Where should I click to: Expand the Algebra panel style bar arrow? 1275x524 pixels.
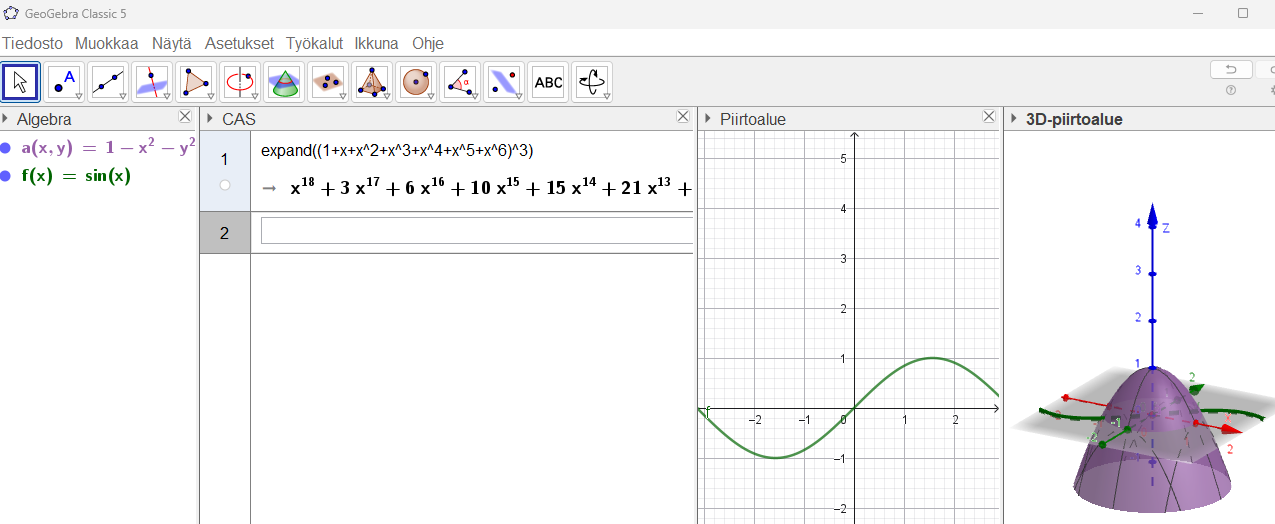(6, 119)
